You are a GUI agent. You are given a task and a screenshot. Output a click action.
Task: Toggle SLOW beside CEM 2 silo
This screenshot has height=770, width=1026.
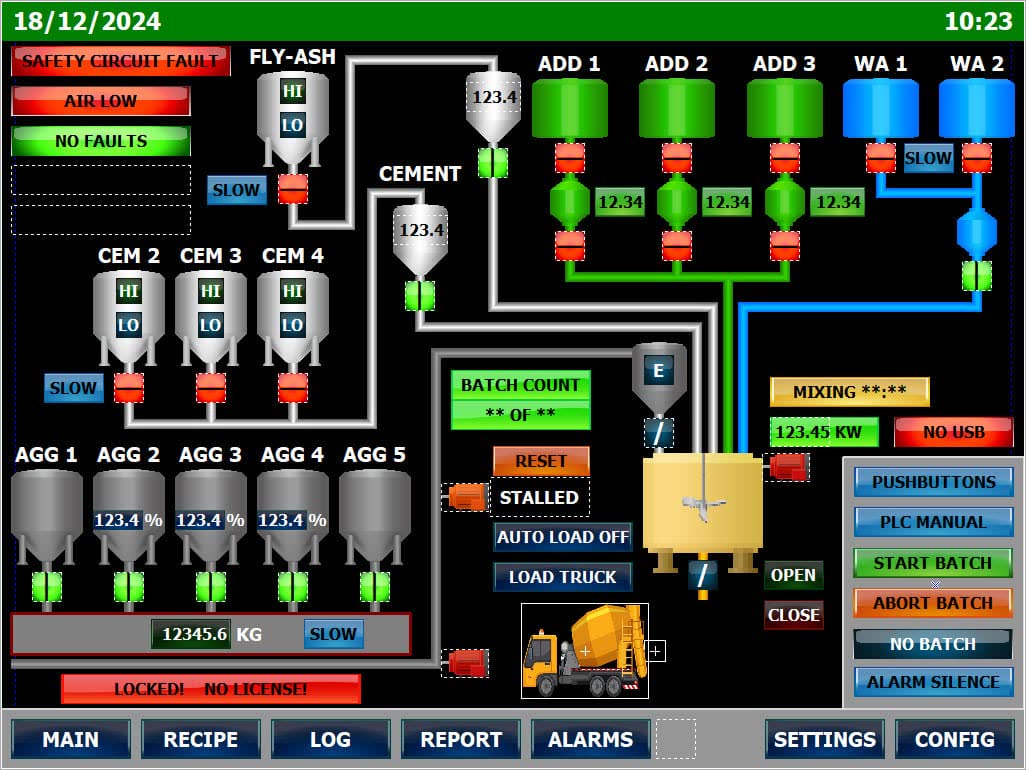73,387
